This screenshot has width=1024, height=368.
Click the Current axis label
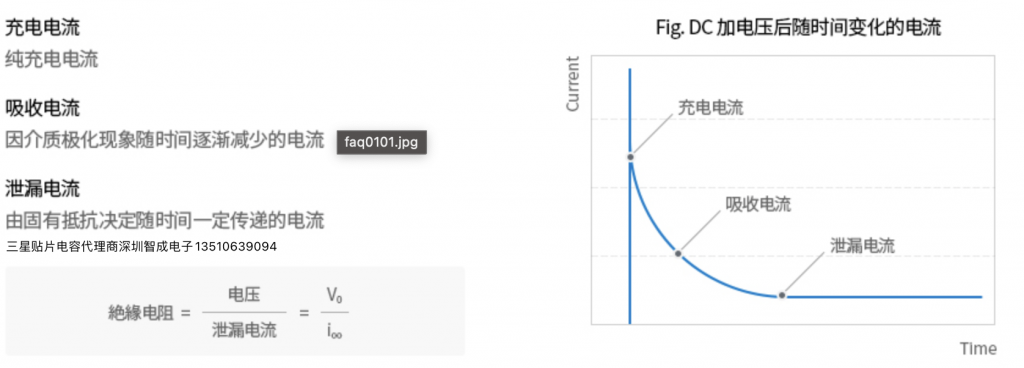pos(573,84)
